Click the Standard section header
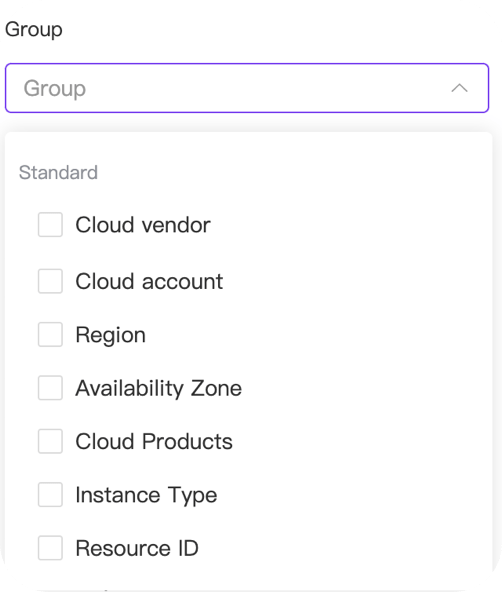 point(58,173)
